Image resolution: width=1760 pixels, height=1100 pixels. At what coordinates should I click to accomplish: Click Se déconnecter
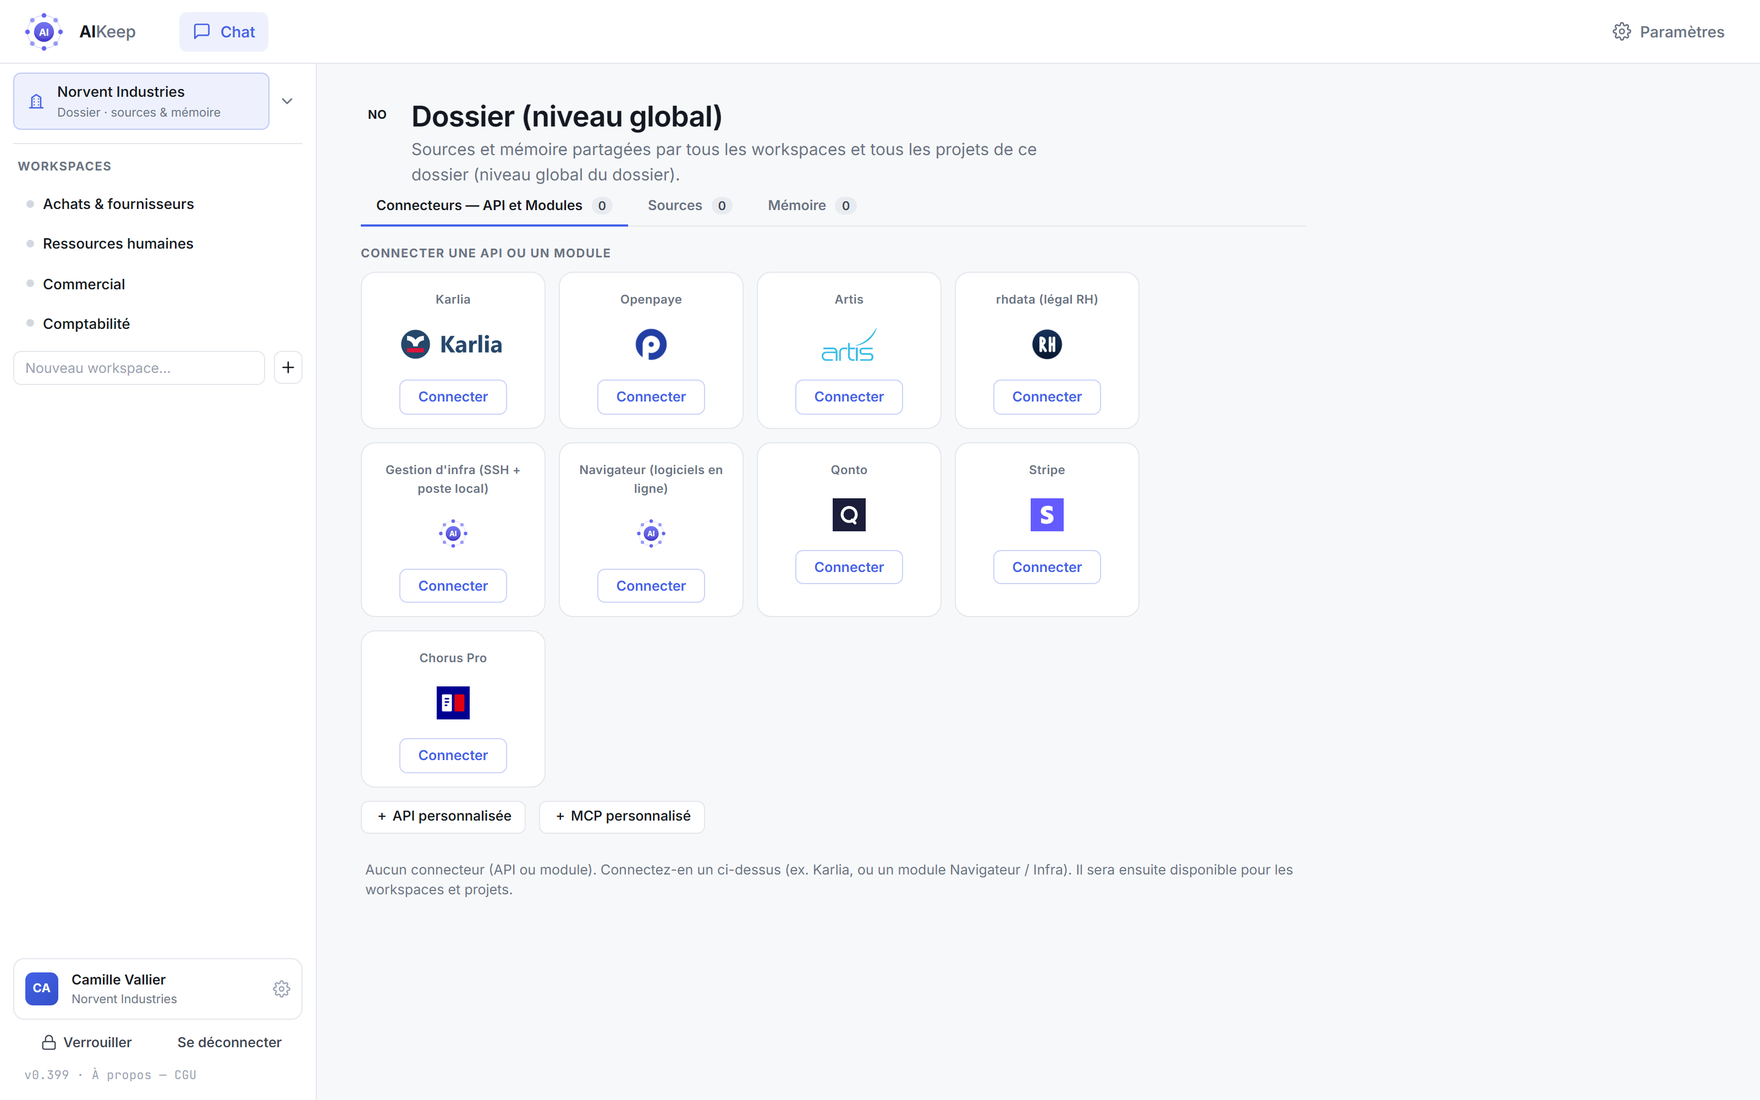click(x=229, y=1042)
